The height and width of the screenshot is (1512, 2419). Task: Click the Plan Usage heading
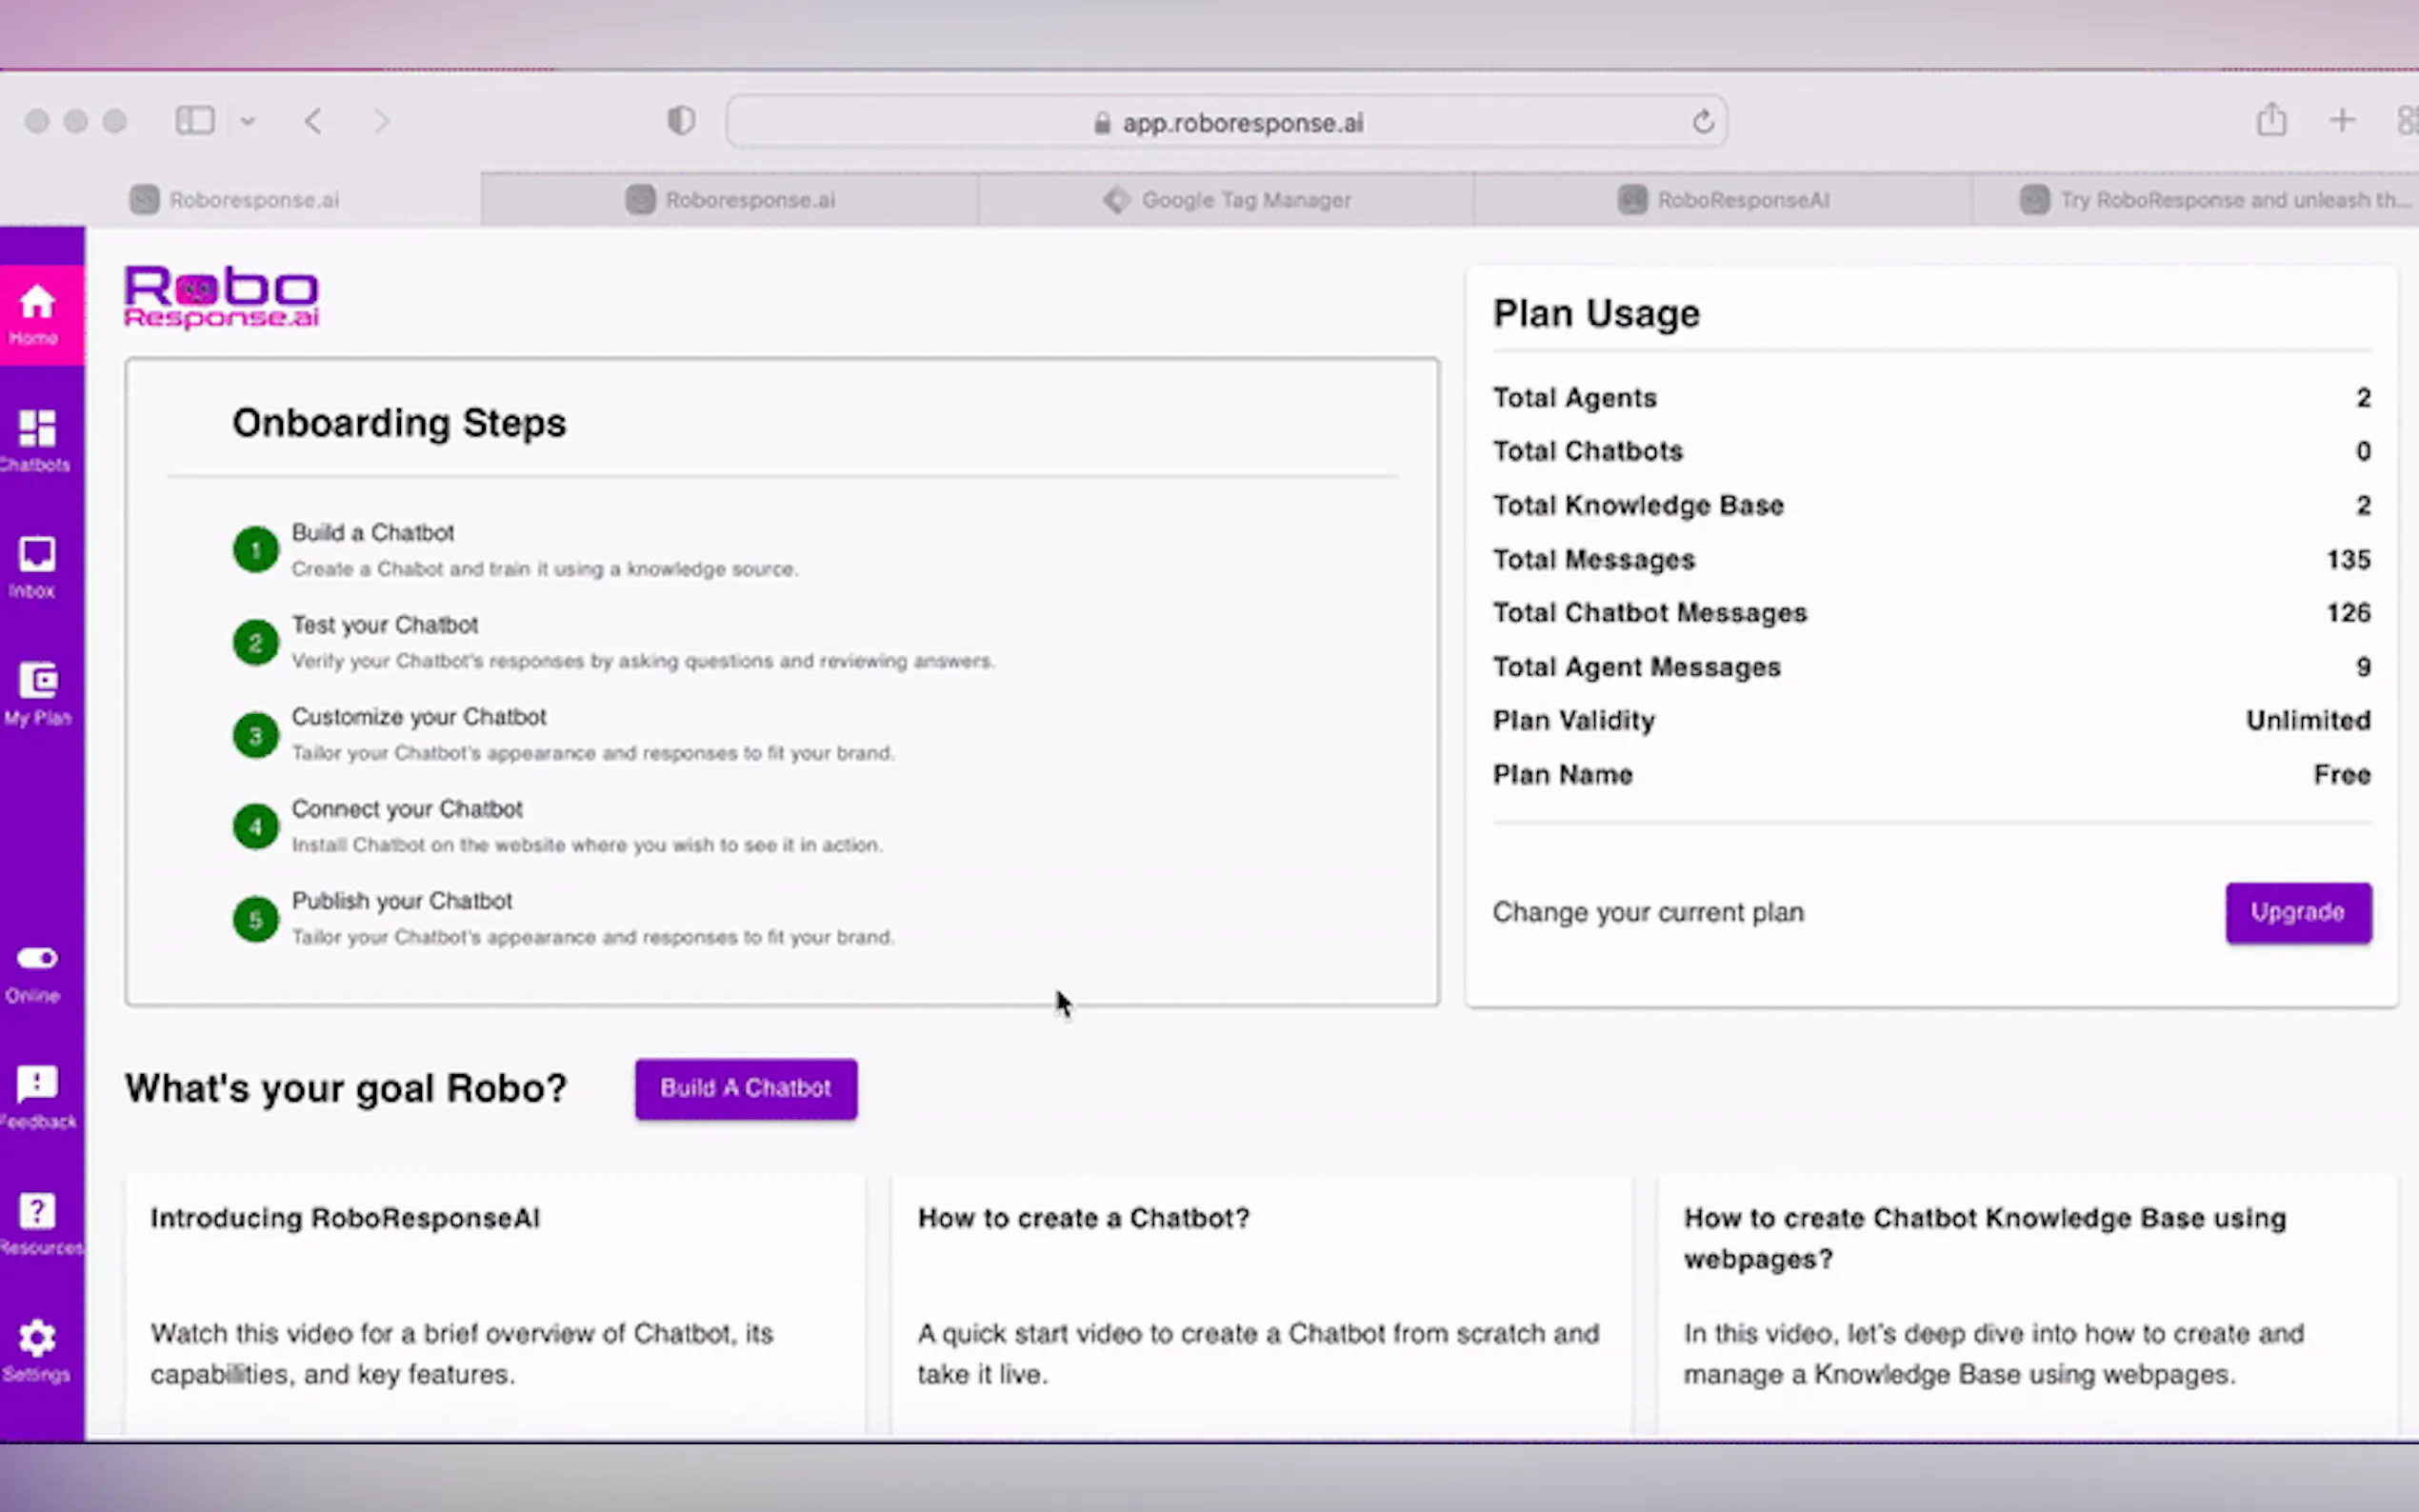coord(1596,313)
